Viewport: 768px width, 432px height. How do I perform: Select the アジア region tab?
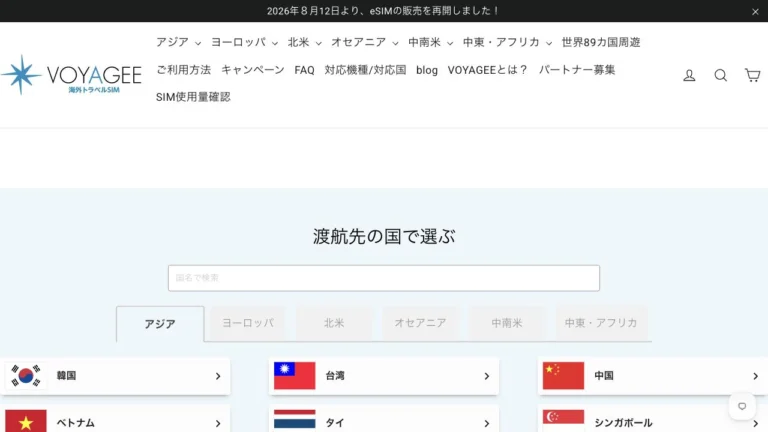point(160,324)
